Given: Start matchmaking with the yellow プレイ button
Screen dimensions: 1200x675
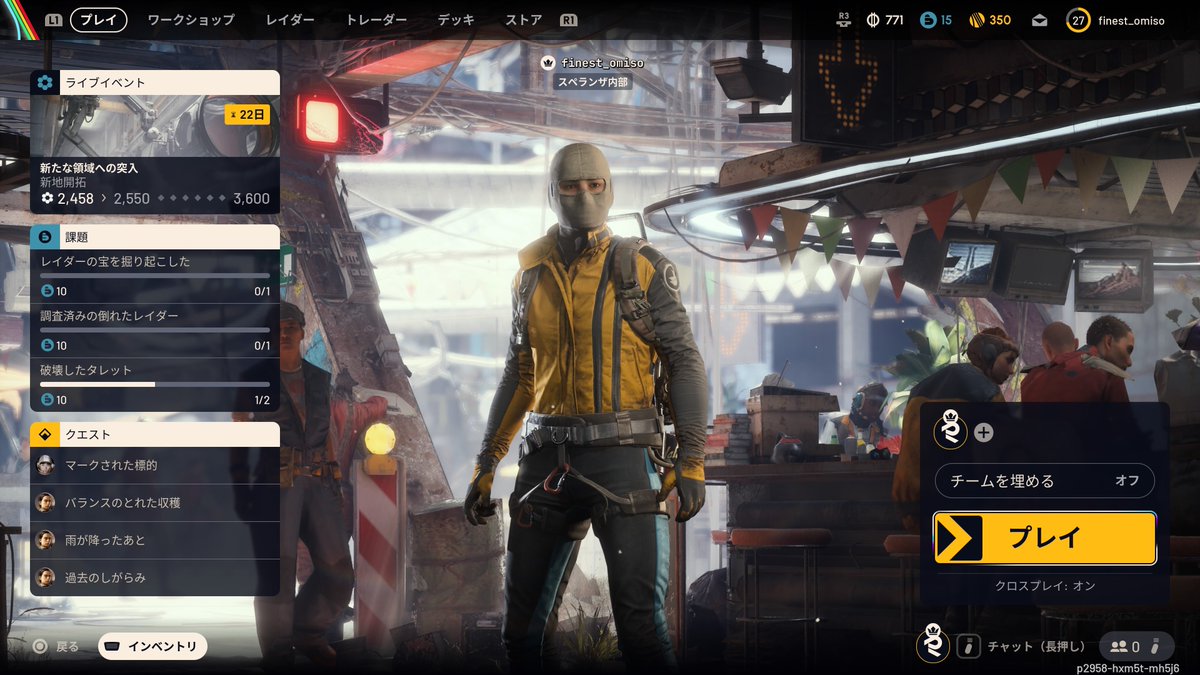Looking at the screenshot, I should pyautogui.click(x=1045, y=538).
